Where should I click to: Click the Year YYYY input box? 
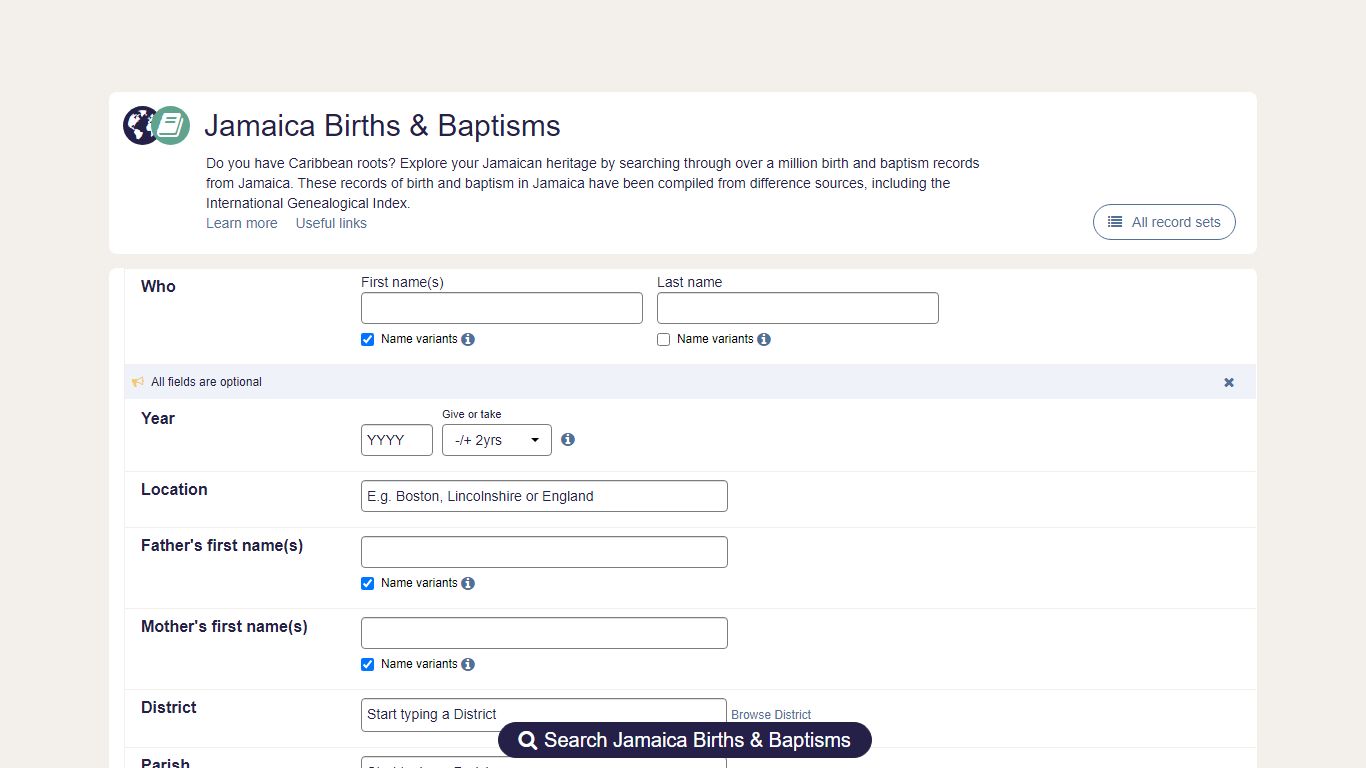[397, 440]
